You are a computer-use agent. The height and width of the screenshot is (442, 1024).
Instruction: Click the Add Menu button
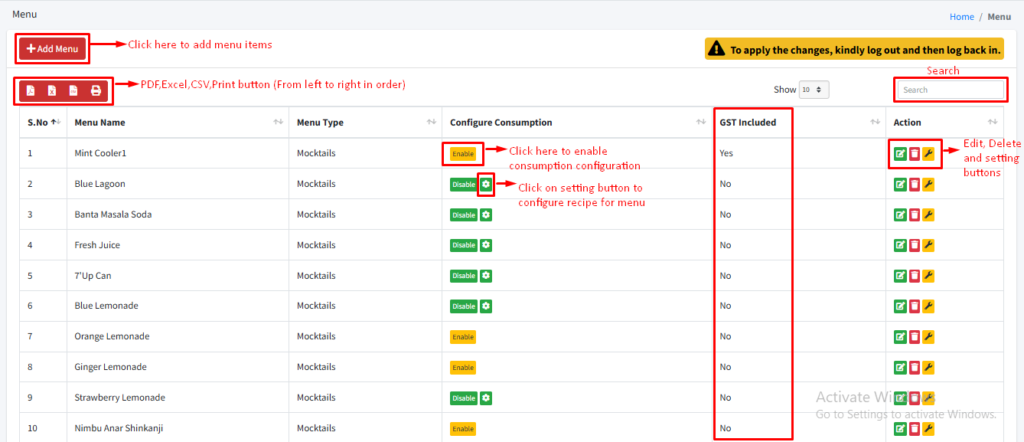coord(53,48)
